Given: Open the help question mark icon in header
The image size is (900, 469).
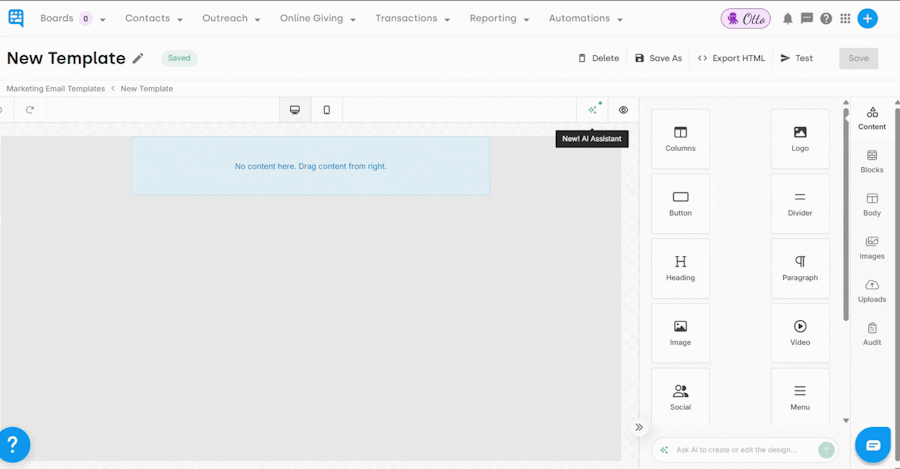Looking at the screenshot, I should (826, 18).
